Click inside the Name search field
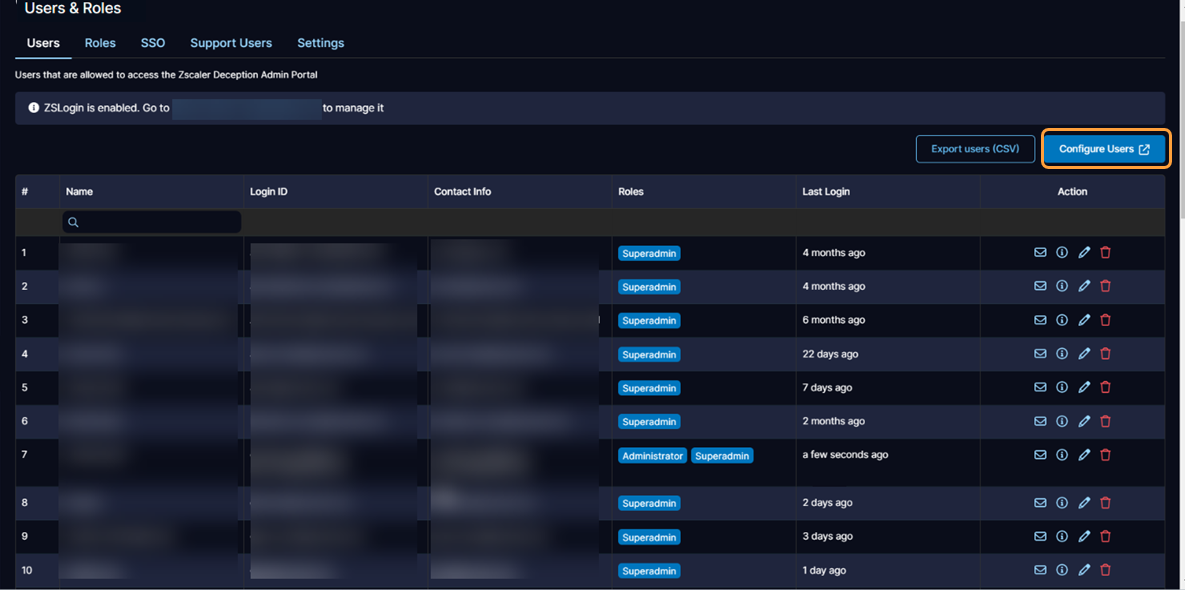Viewport: 1185px width, 590px height. 150,221
